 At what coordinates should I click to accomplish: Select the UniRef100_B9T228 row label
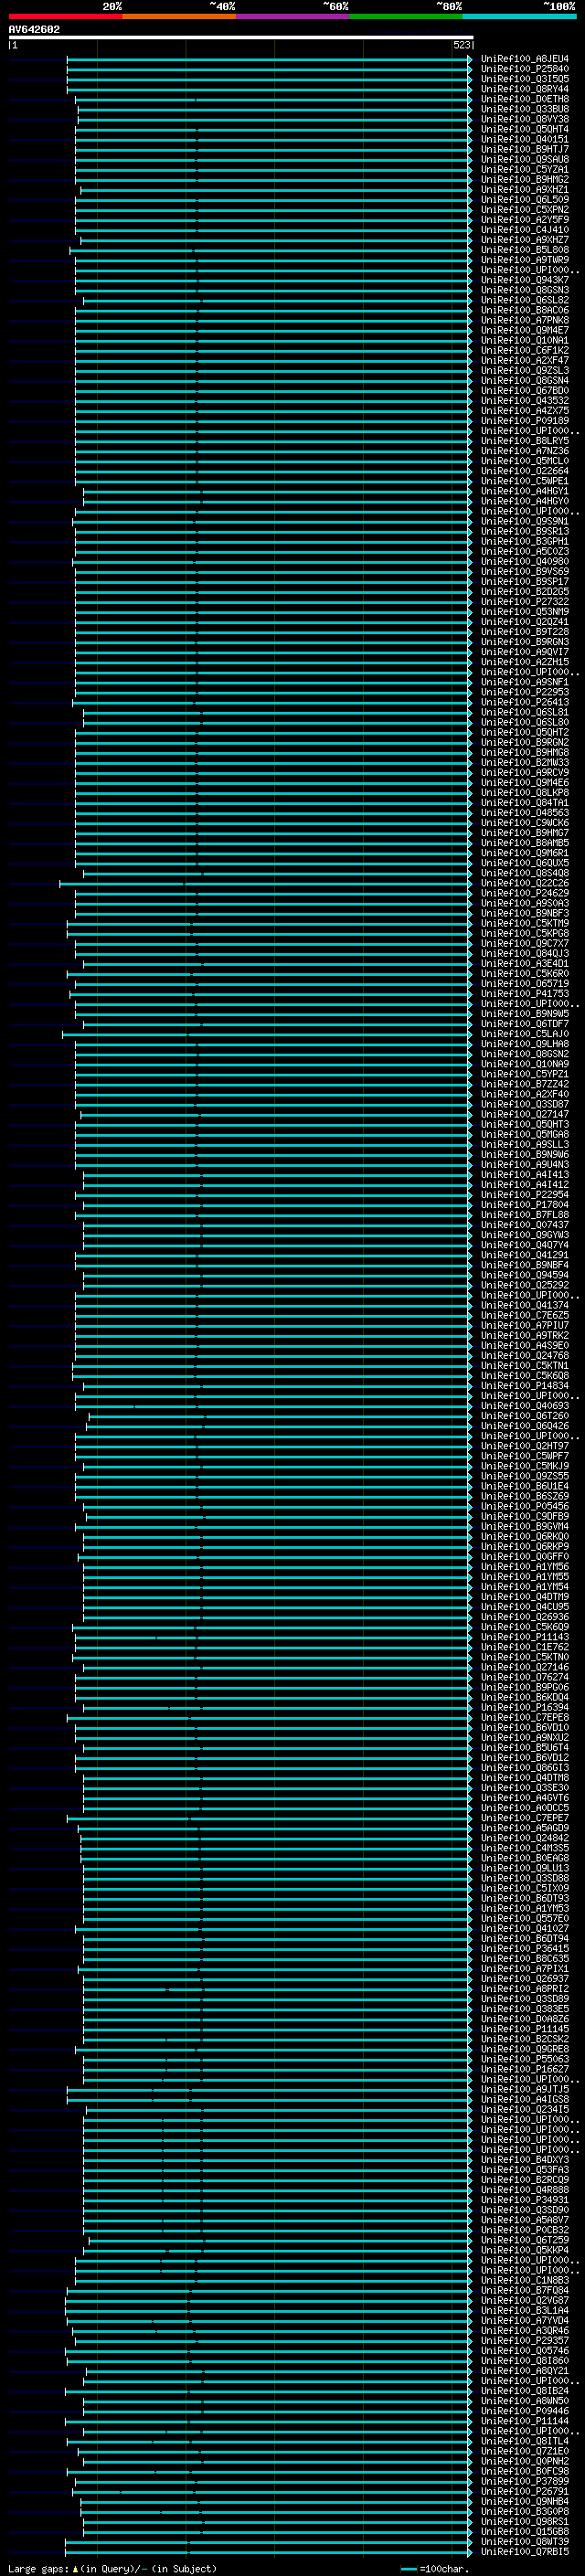click(525, 631)
